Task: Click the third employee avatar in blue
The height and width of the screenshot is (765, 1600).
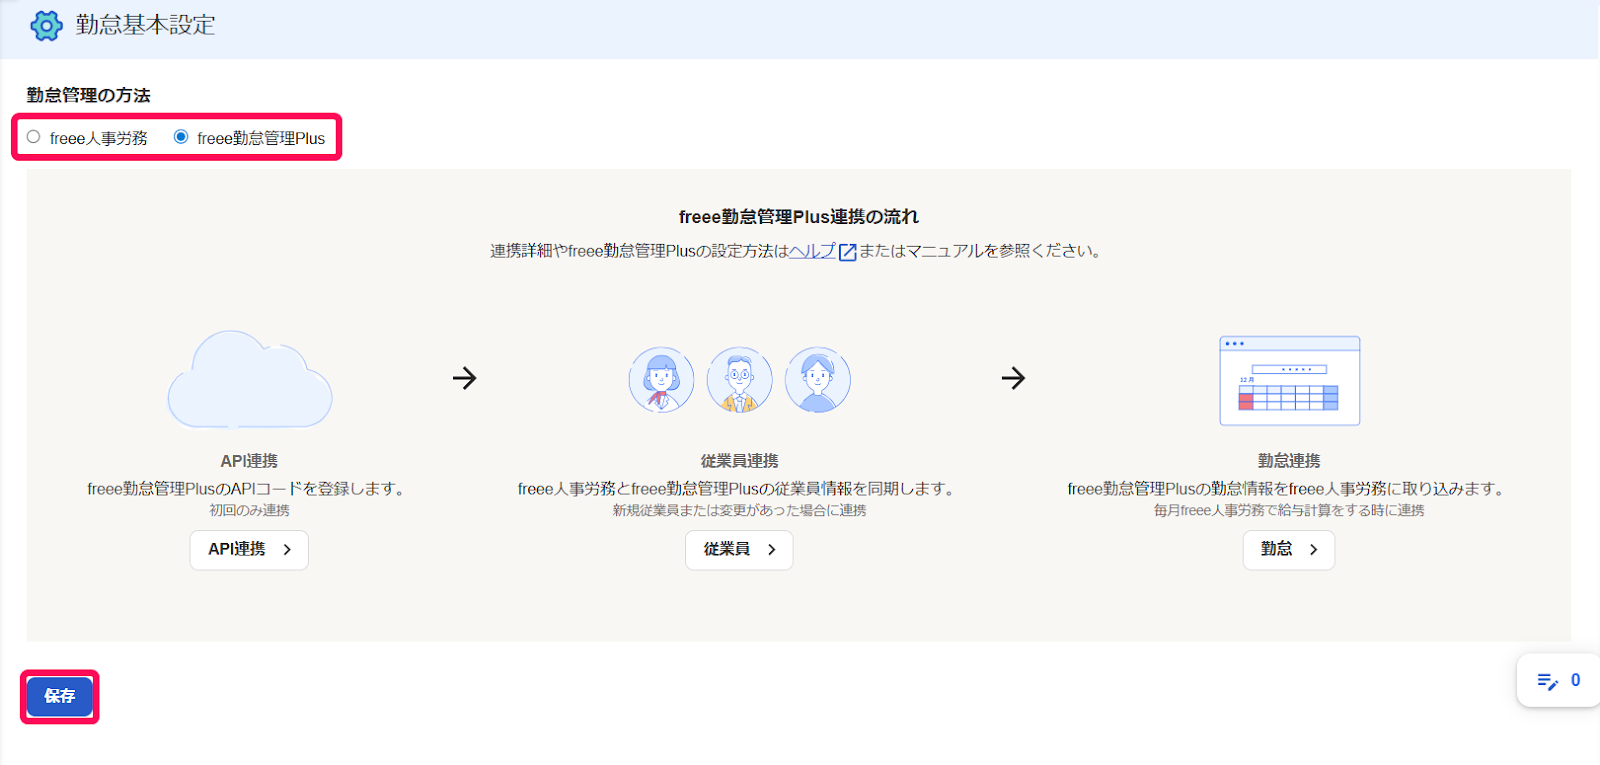Action: point(817,380)
